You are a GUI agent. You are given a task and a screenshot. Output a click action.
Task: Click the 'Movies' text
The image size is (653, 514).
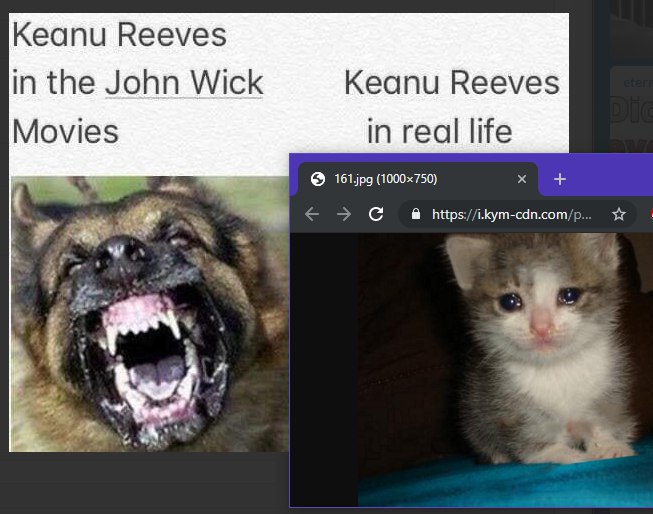(65, 132)
